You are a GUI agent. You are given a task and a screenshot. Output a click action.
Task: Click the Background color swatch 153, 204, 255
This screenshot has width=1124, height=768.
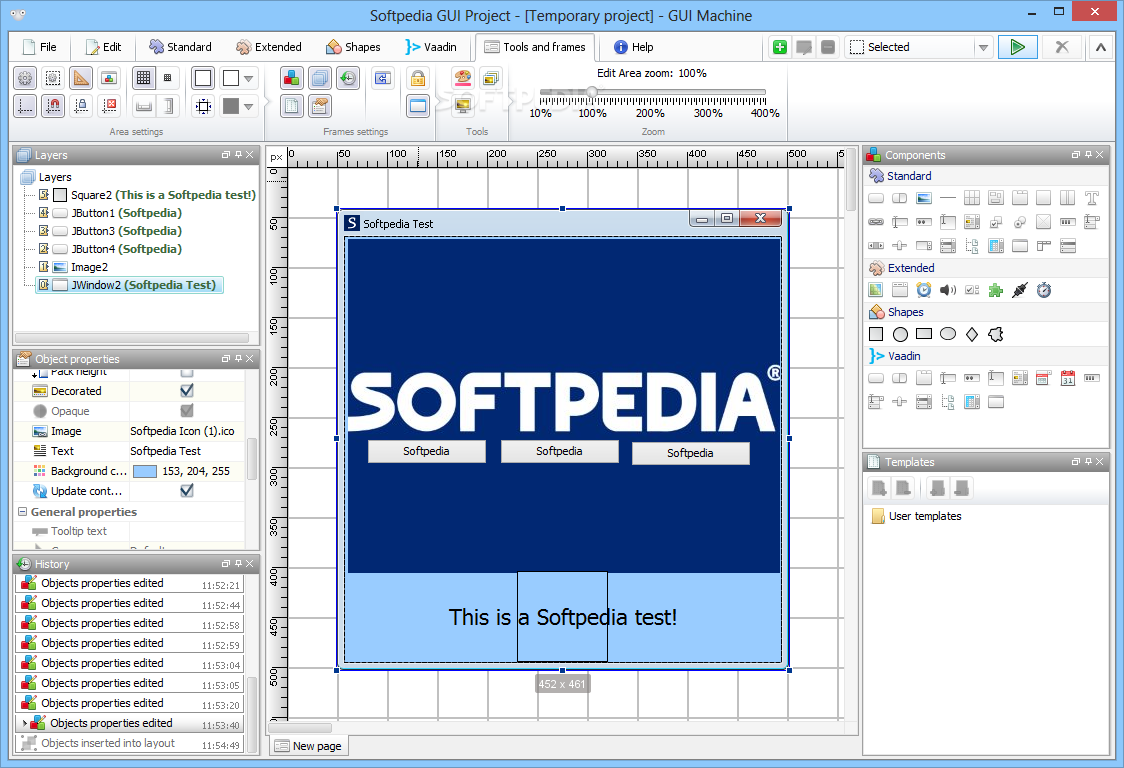pos(145,471)
